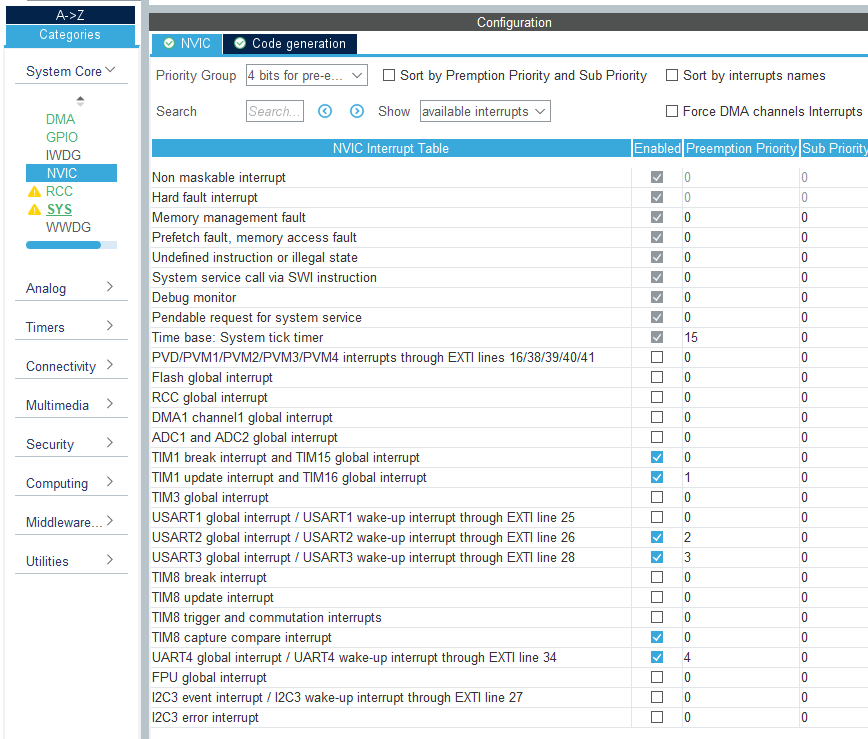Click the green check icon on NVIC tab
868x739 pixels.
tap(169, 43)
